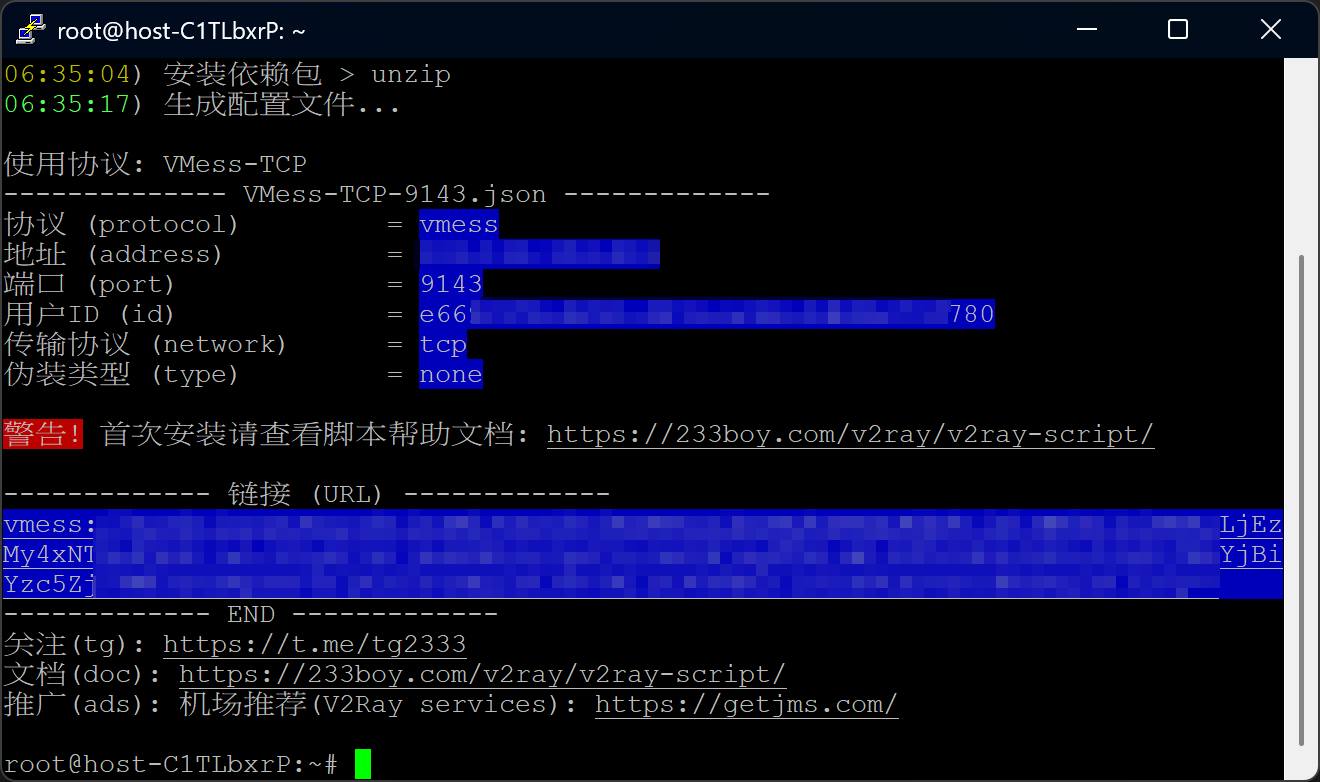Click the blurred address value field
1320x782 pixels.
click(x=539, y=255)
